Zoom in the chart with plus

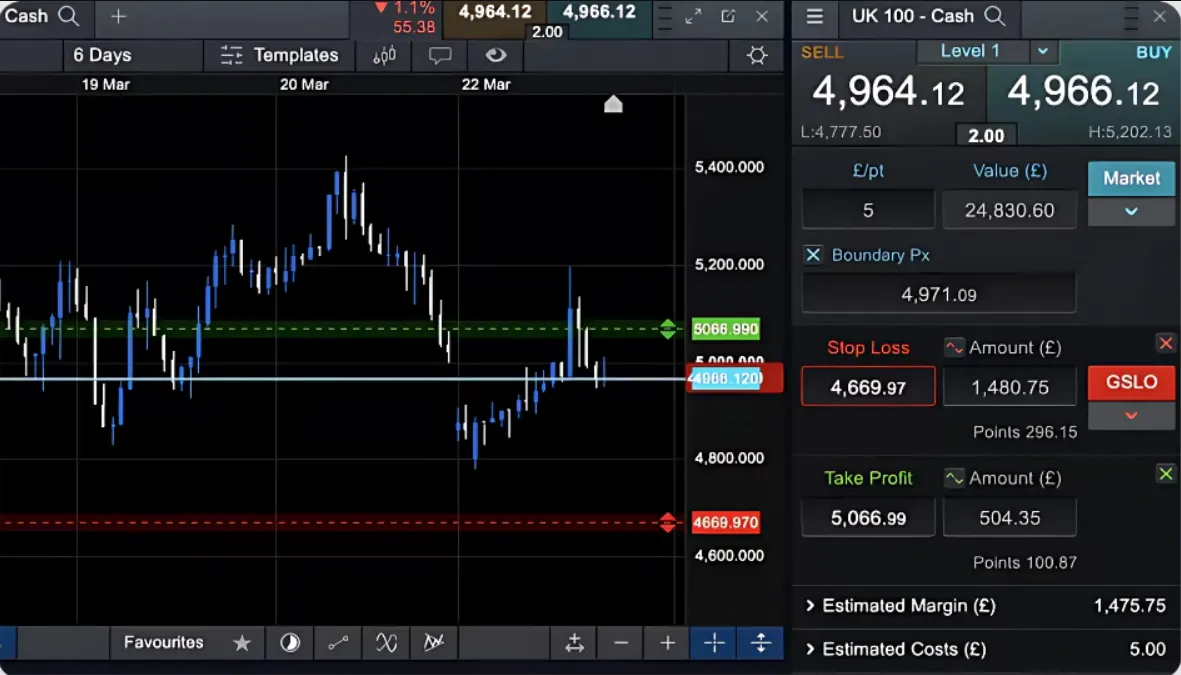tap(667, 643)
